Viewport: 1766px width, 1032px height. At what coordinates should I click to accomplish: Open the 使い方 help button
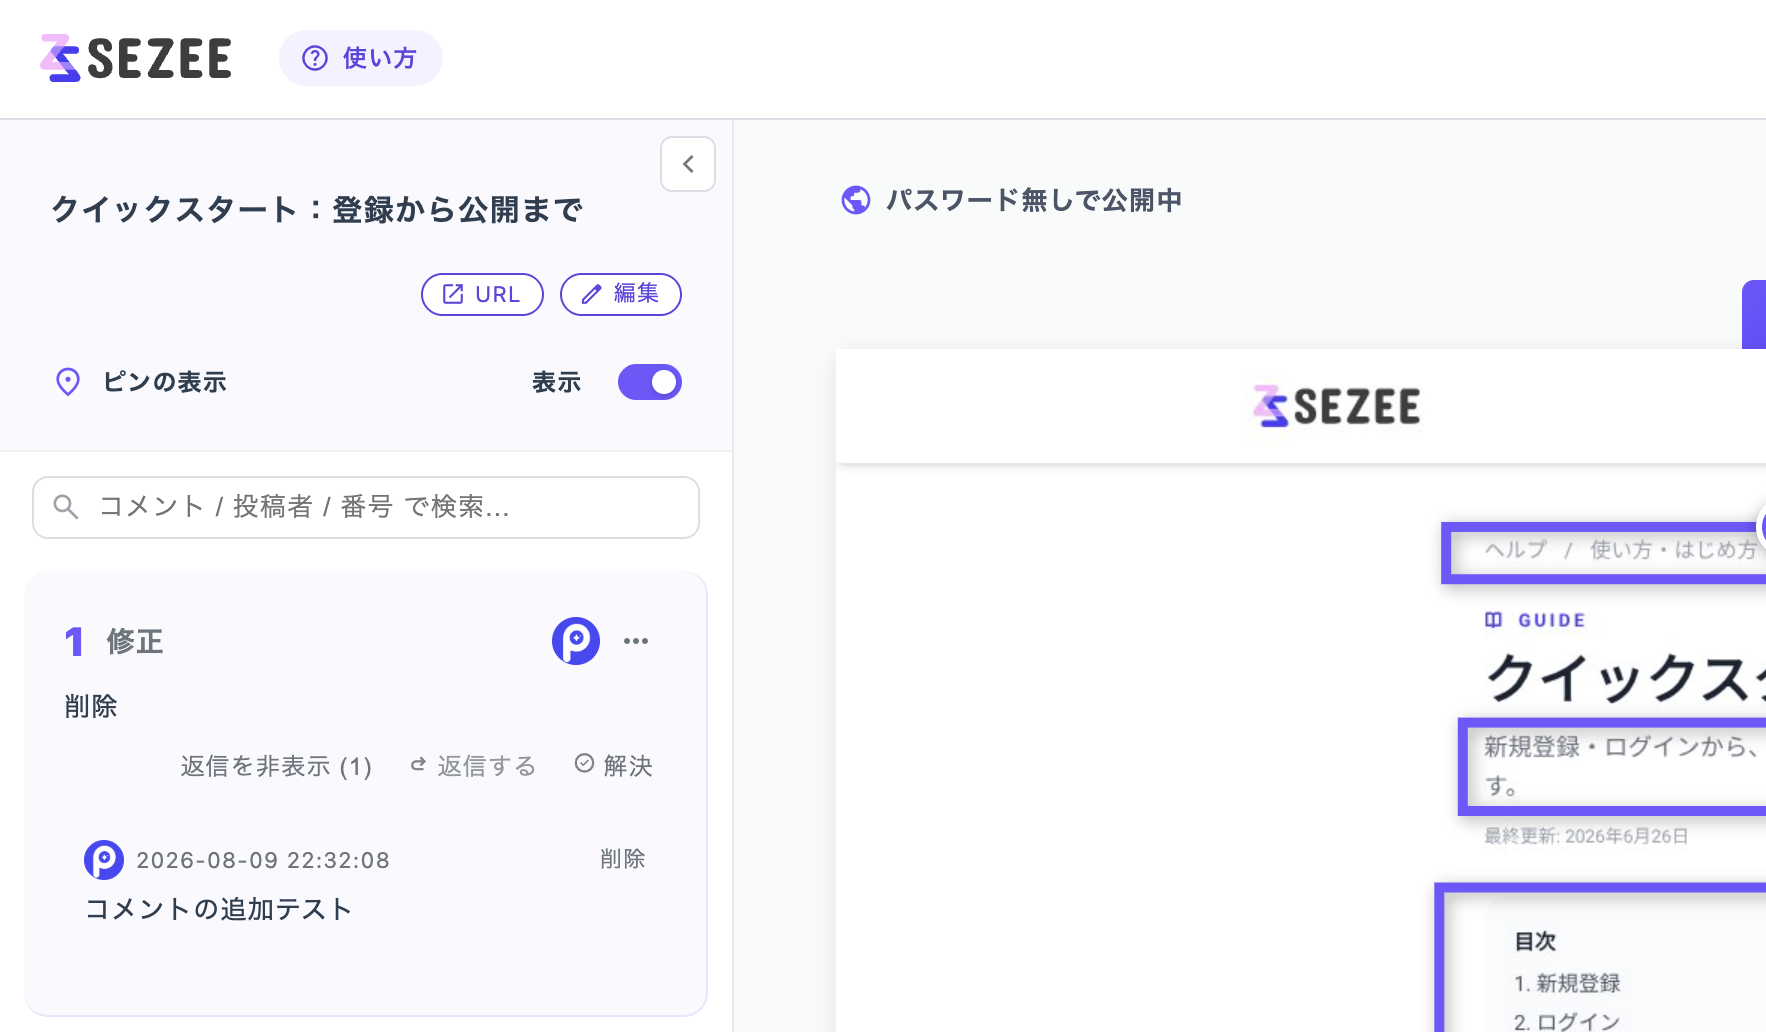point(360,58)
